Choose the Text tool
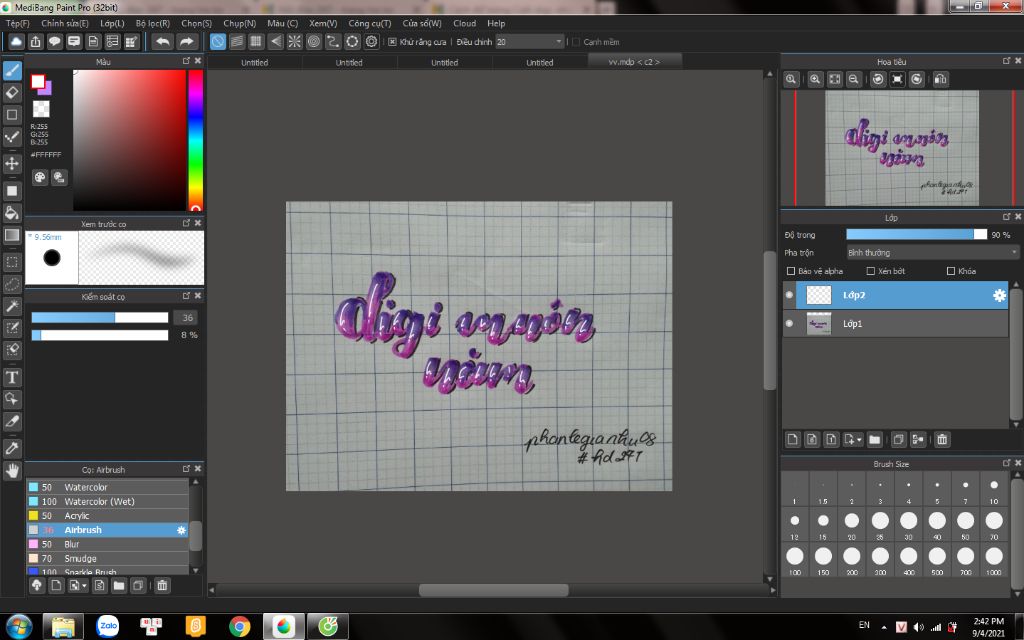The width and height of the screenshot is (1024, 640). tap(13, 377)
